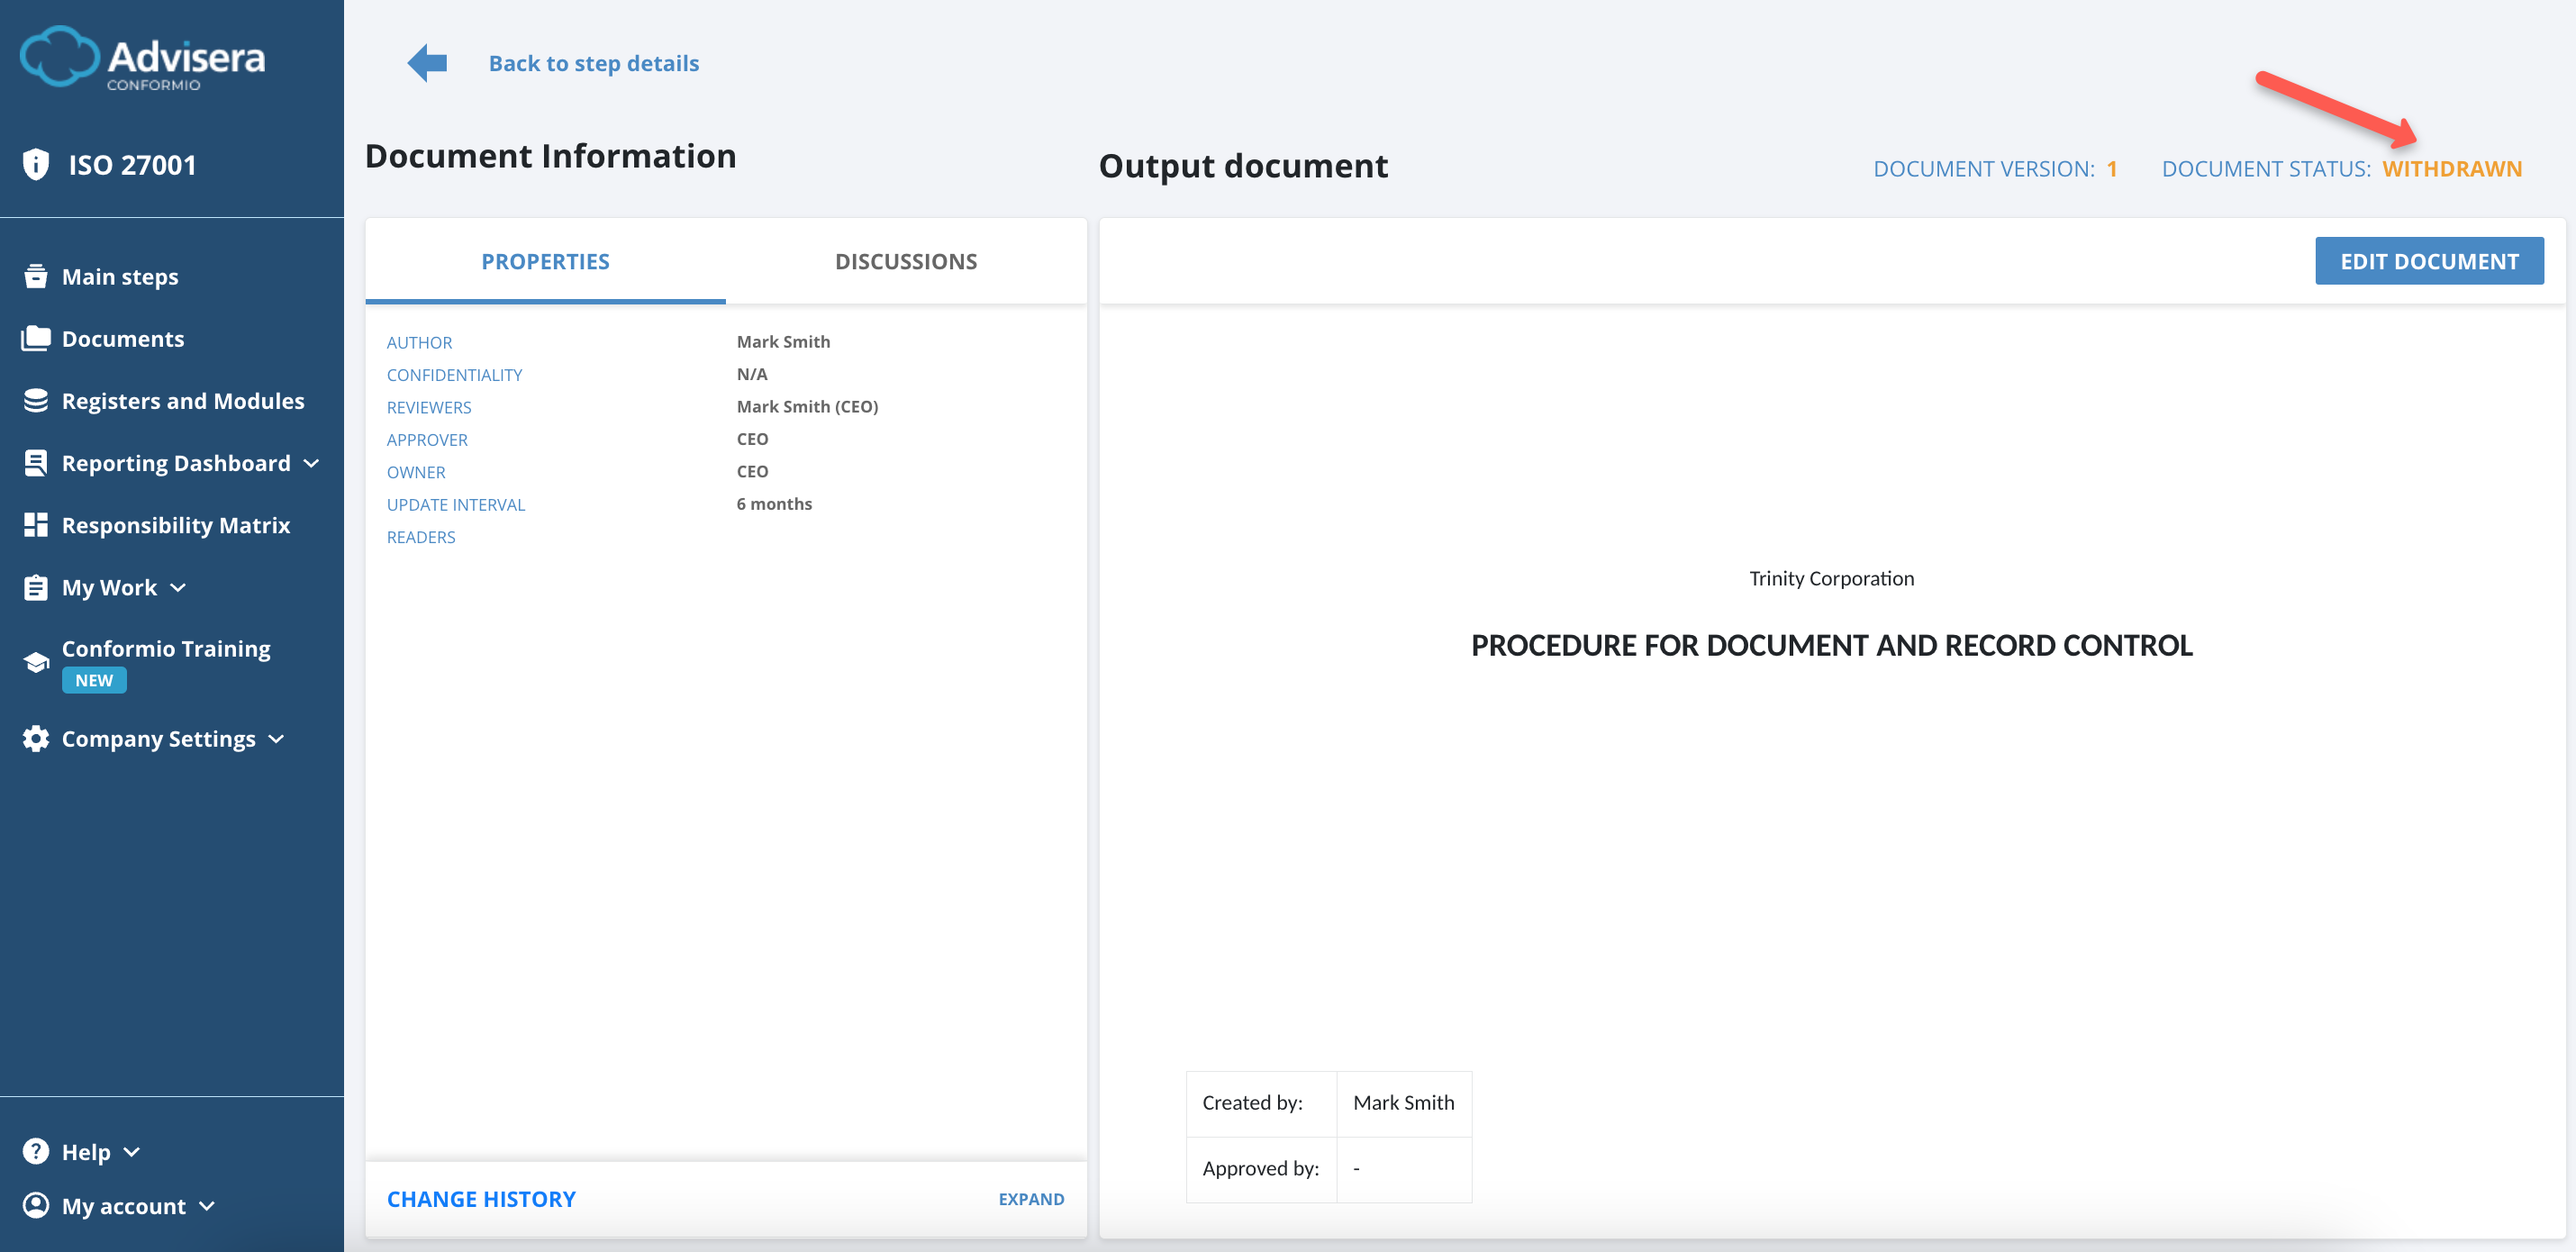Click the ISO 27001 info icon
Screen dimensions: 2576x1252
click(36, 163)
